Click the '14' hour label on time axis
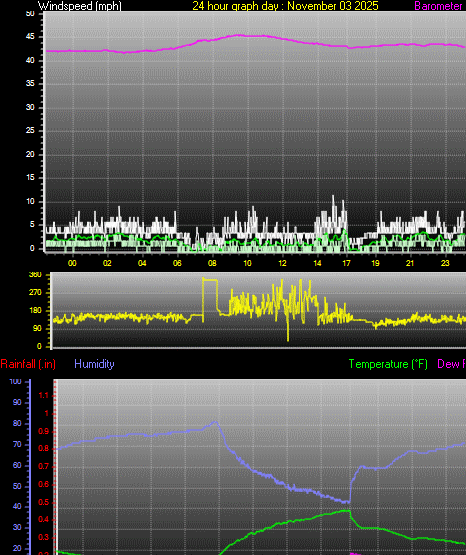Image resolution: width=466 pixels, height=555 pixels. 317,263
